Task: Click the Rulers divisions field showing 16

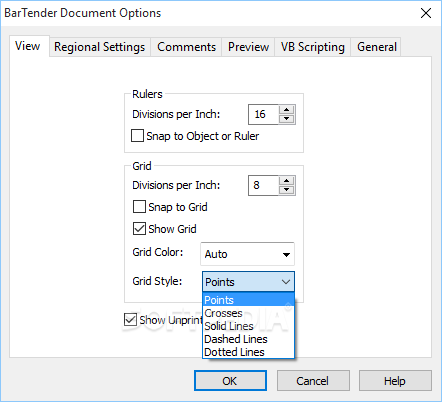Action: (264, 114)
